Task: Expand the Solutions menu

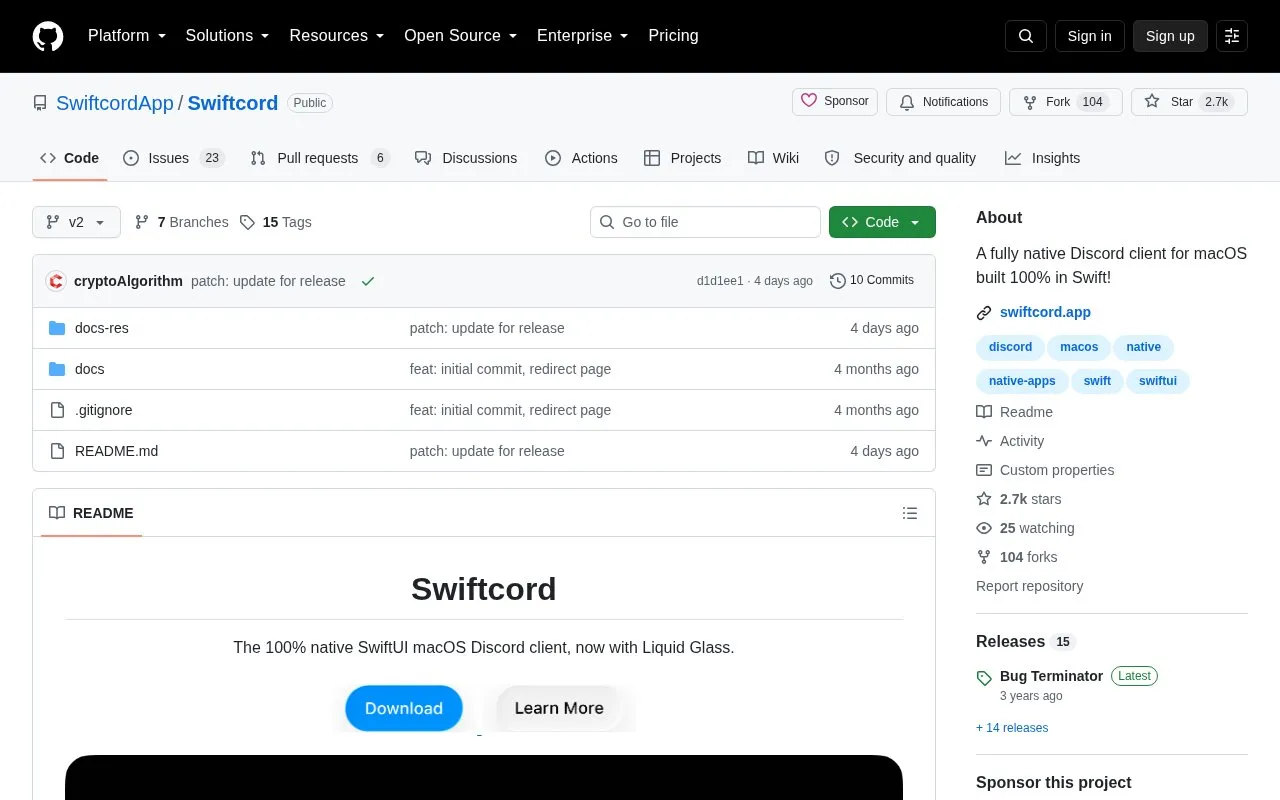Action: click(x=228, y=36)
